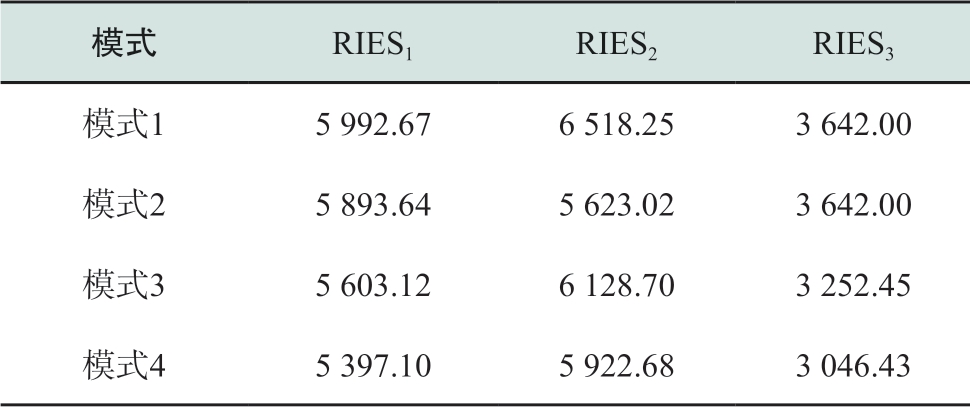Click the 模式1 row label
This screenshot has height=407, width=970.
tap(124, 124)
